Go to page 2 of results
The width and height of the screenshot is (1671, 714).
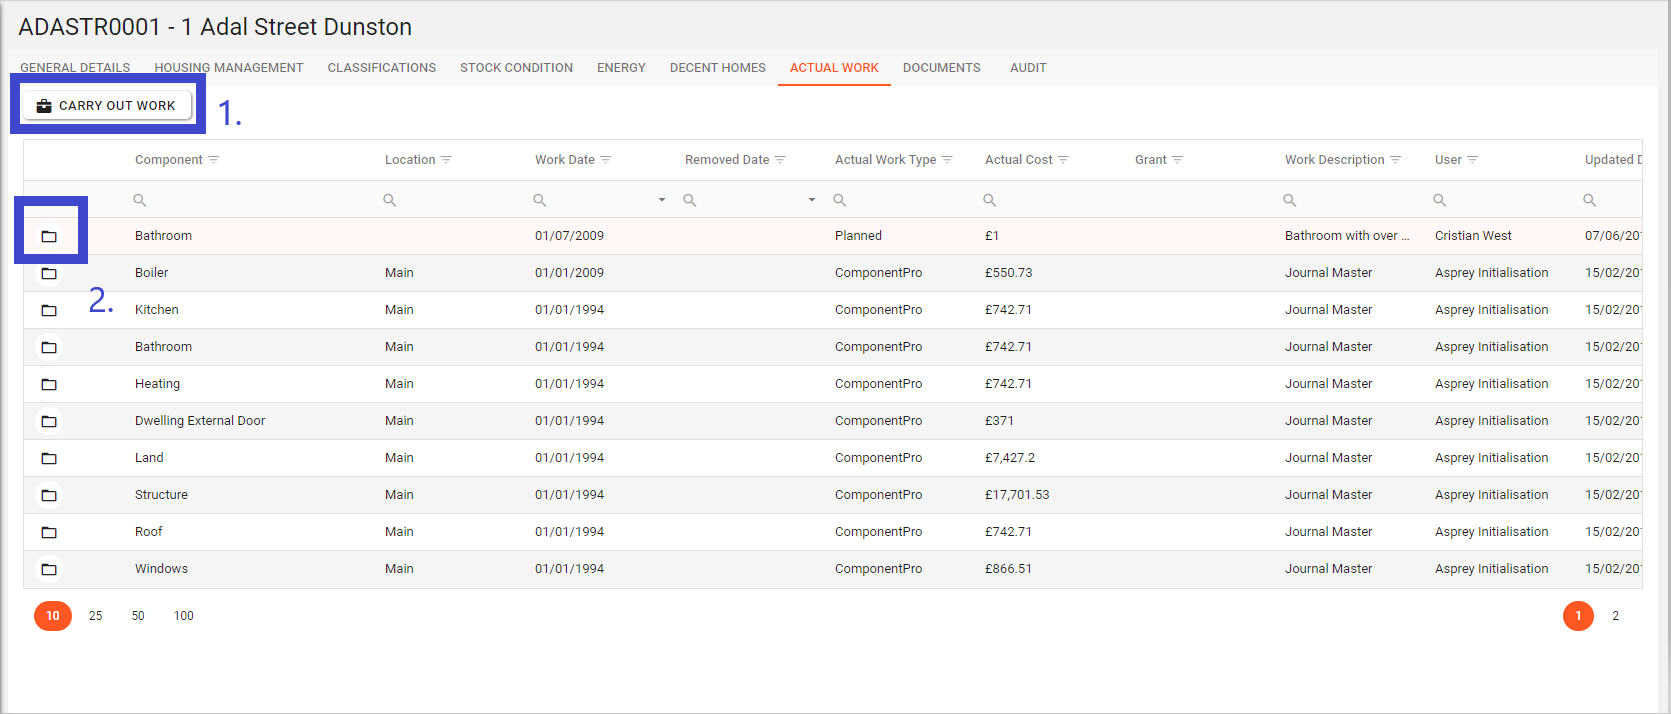pos(1615,616)
